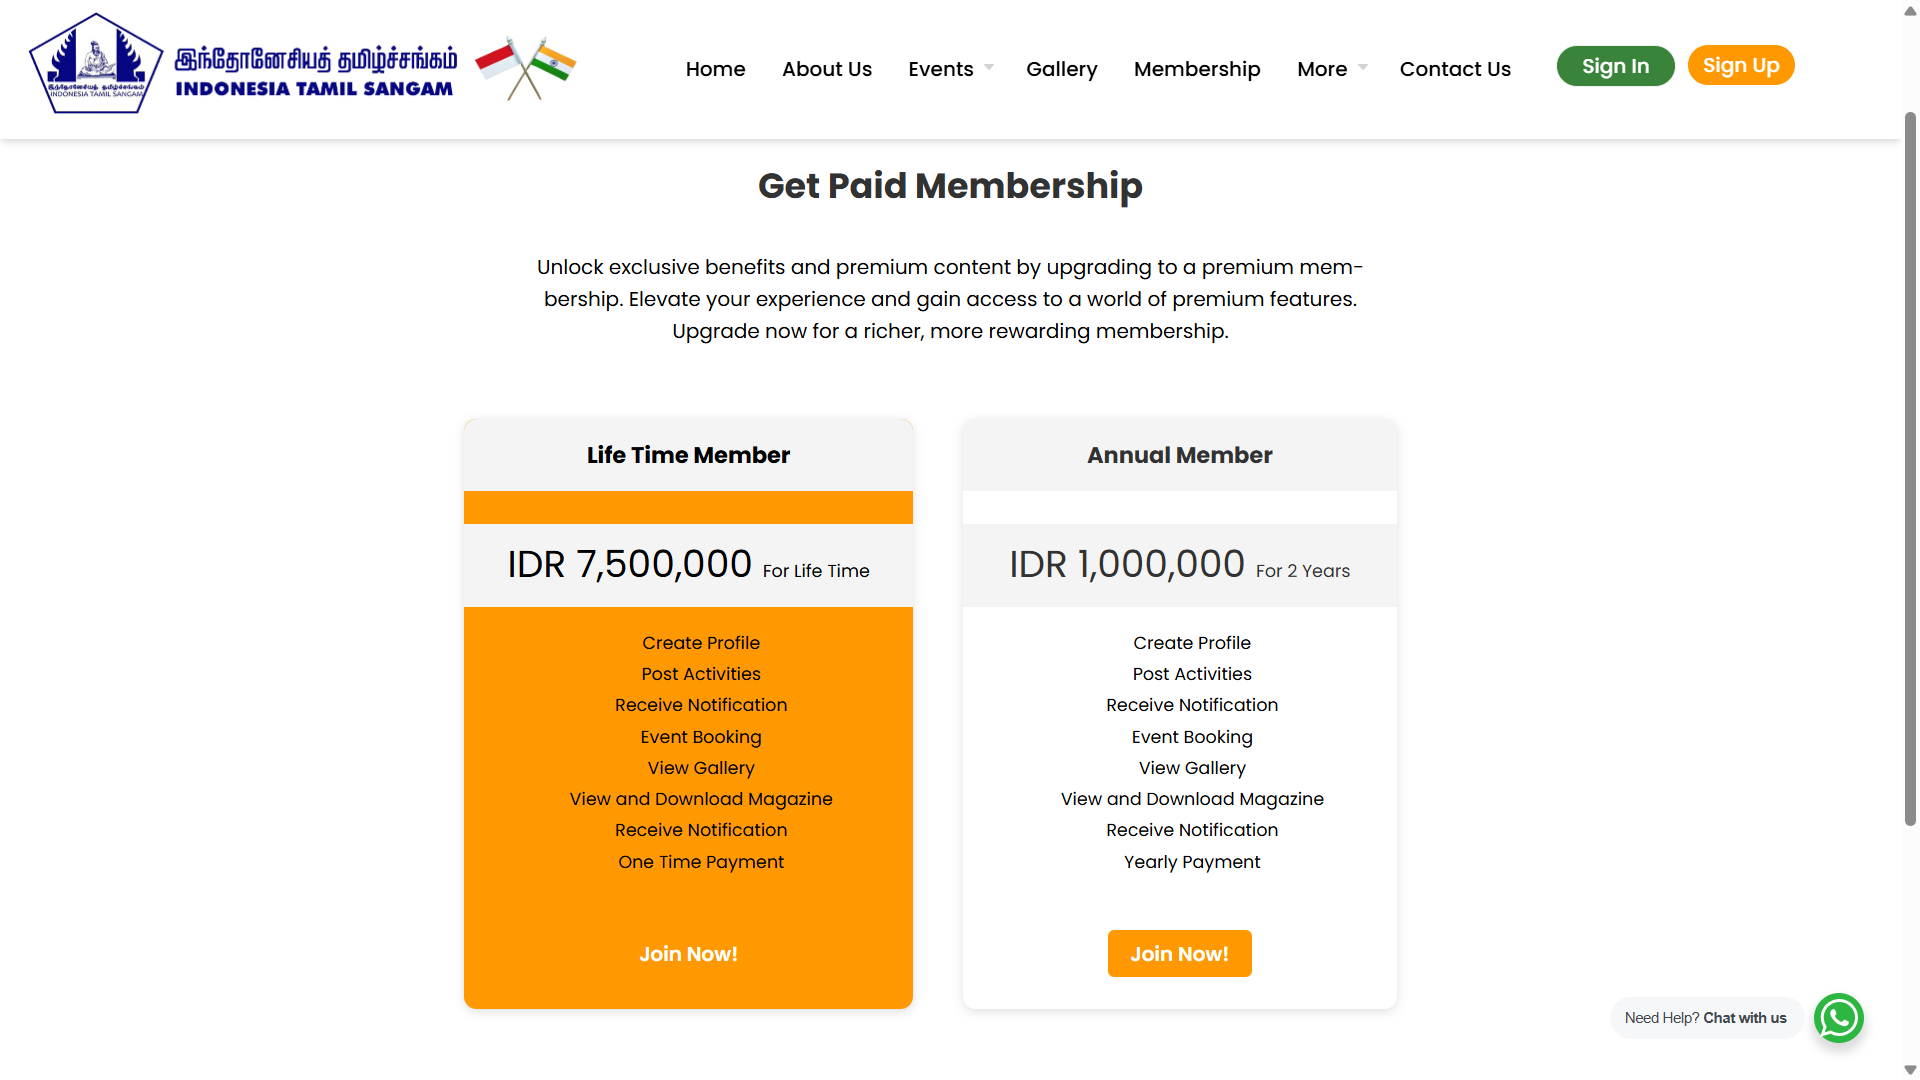Click the Sign In button
The image size is (1920, 1080).
point(1615,65)
